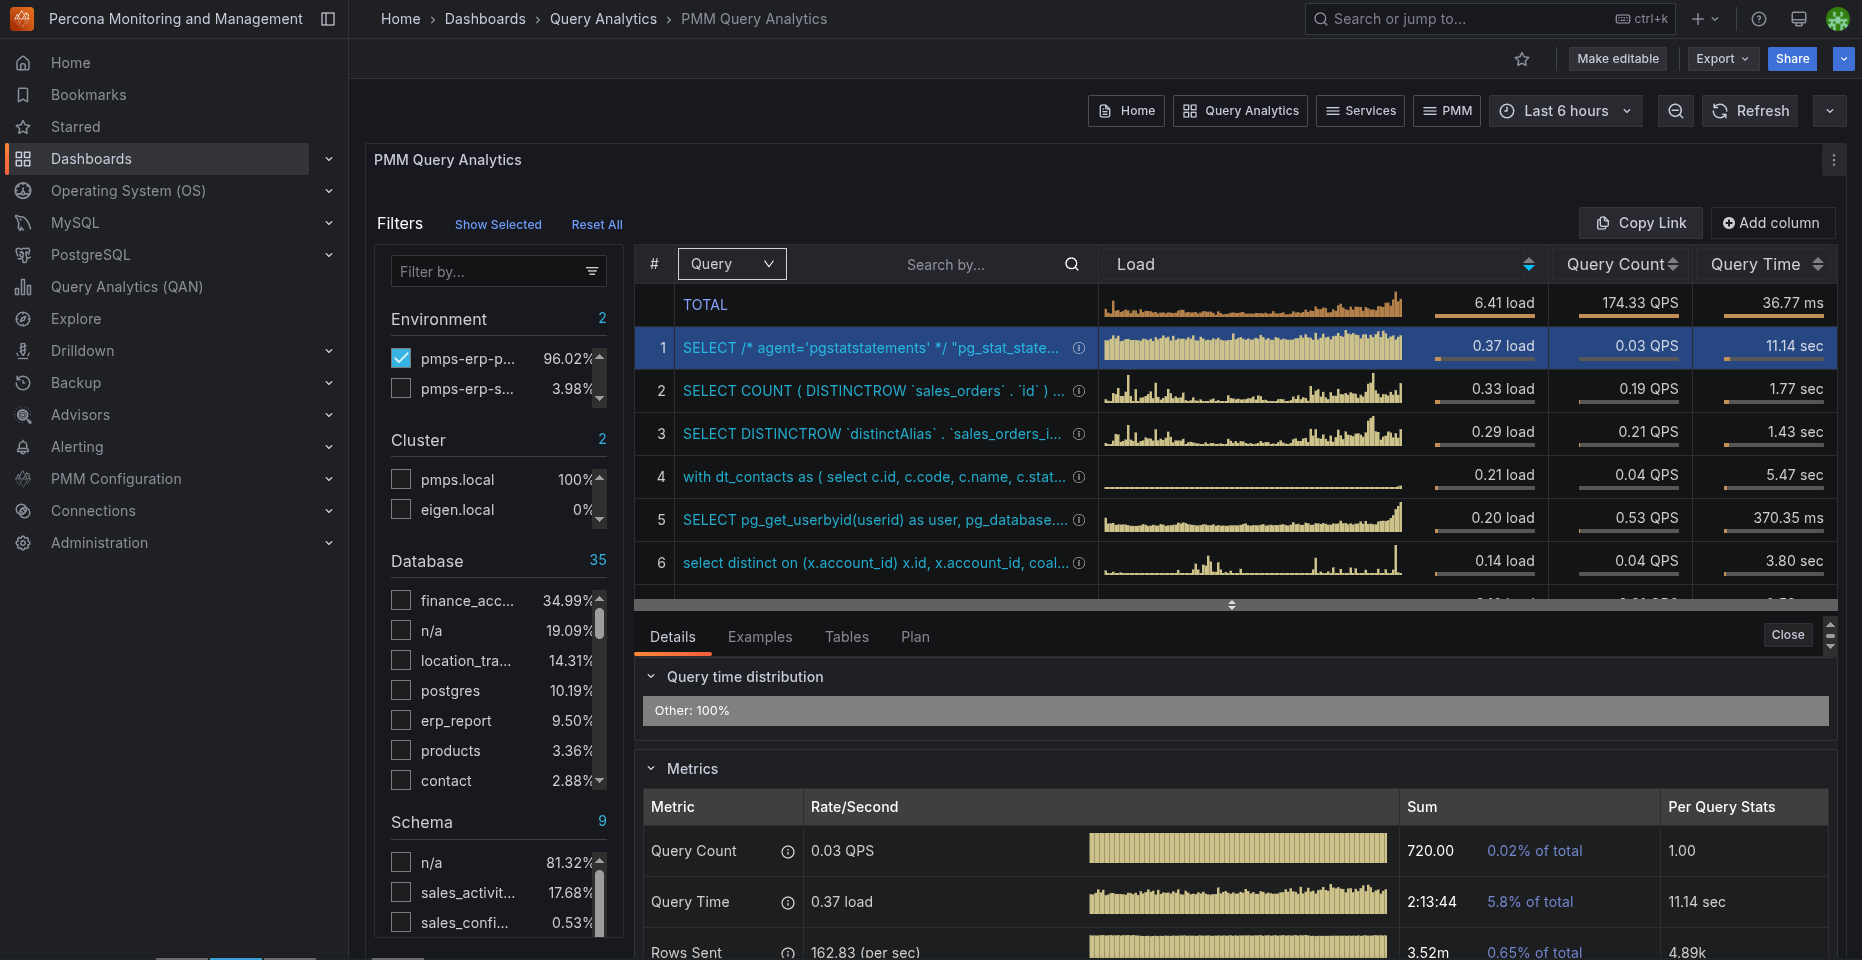
Task: Click the Percona PMM logo icon
Action: [x=22, y=19]
